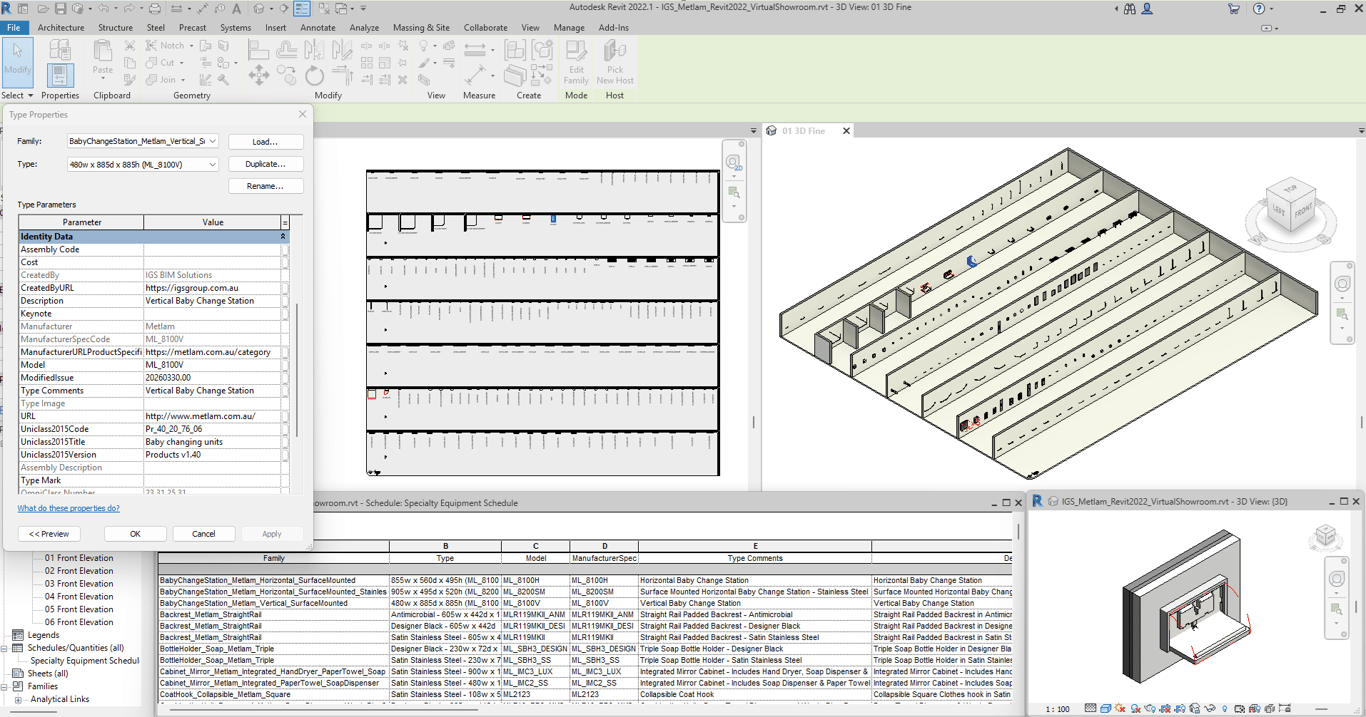1366x717 pixels.
Task: Click the Detail Level icon in {3D} view control bar
Action: 1090,709
